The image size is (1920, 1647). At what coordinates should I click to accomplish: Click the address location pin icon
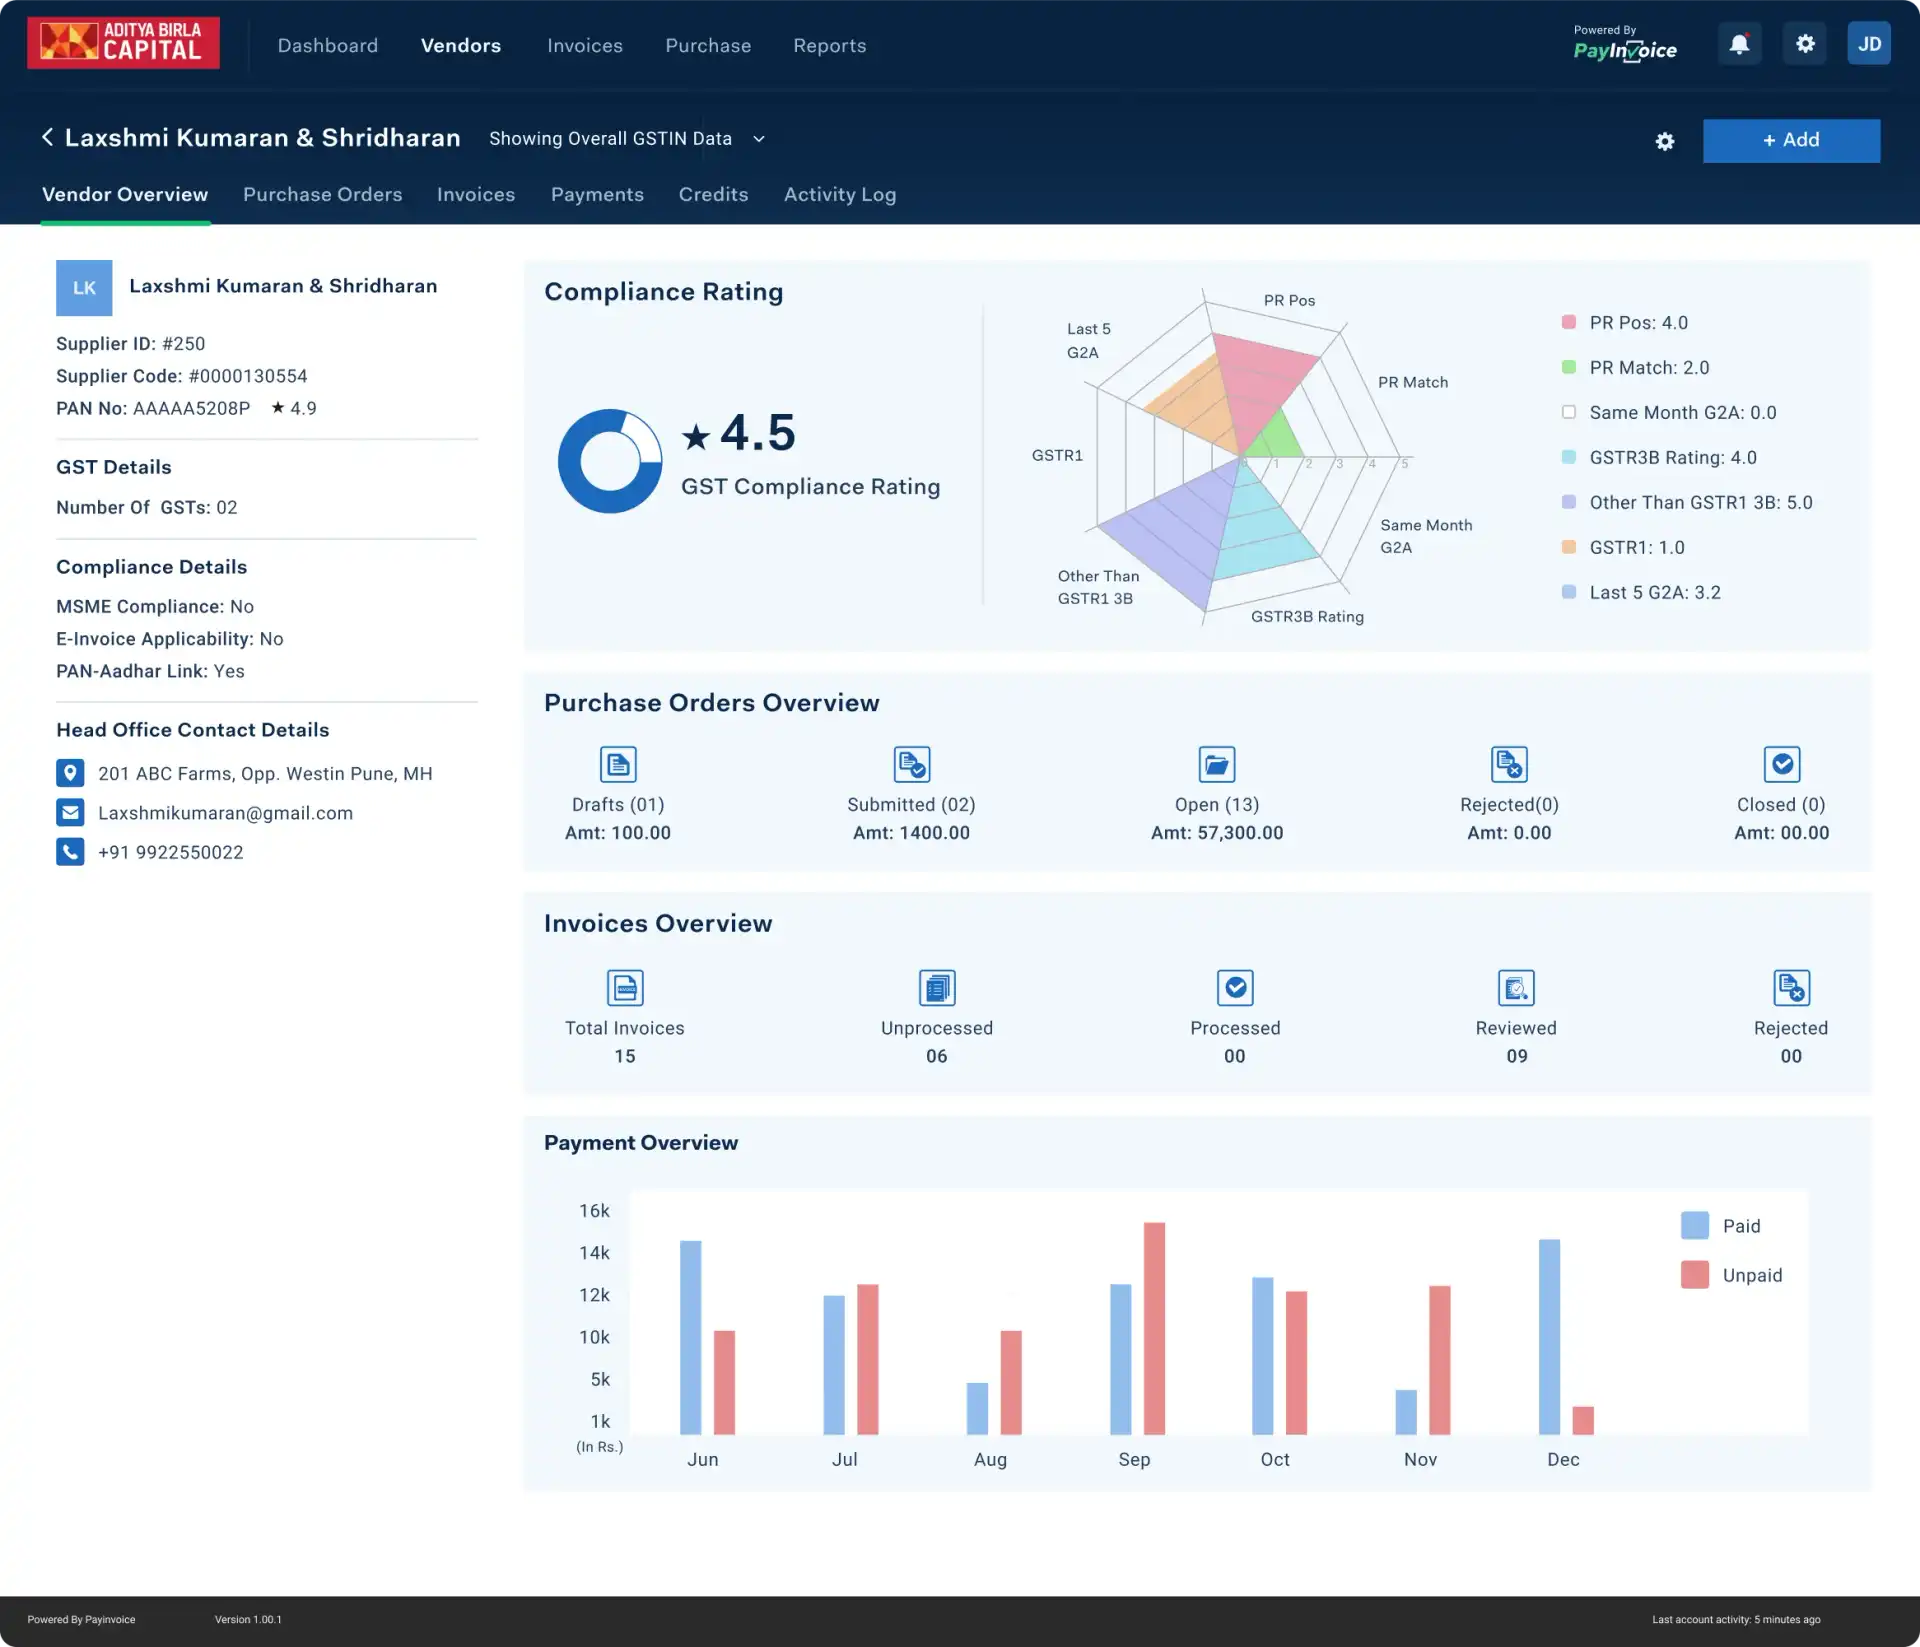70,773
